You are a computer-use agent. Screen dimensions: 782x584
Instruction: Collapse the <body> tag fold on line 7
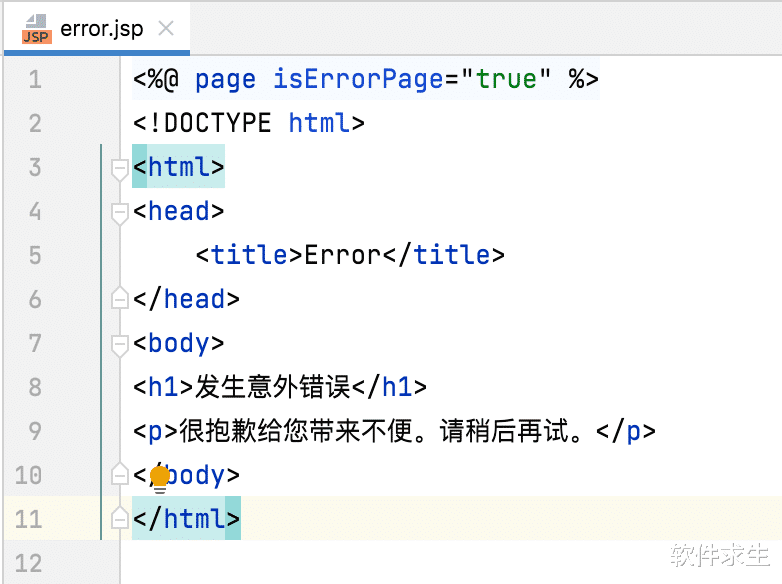click(119, 345)
